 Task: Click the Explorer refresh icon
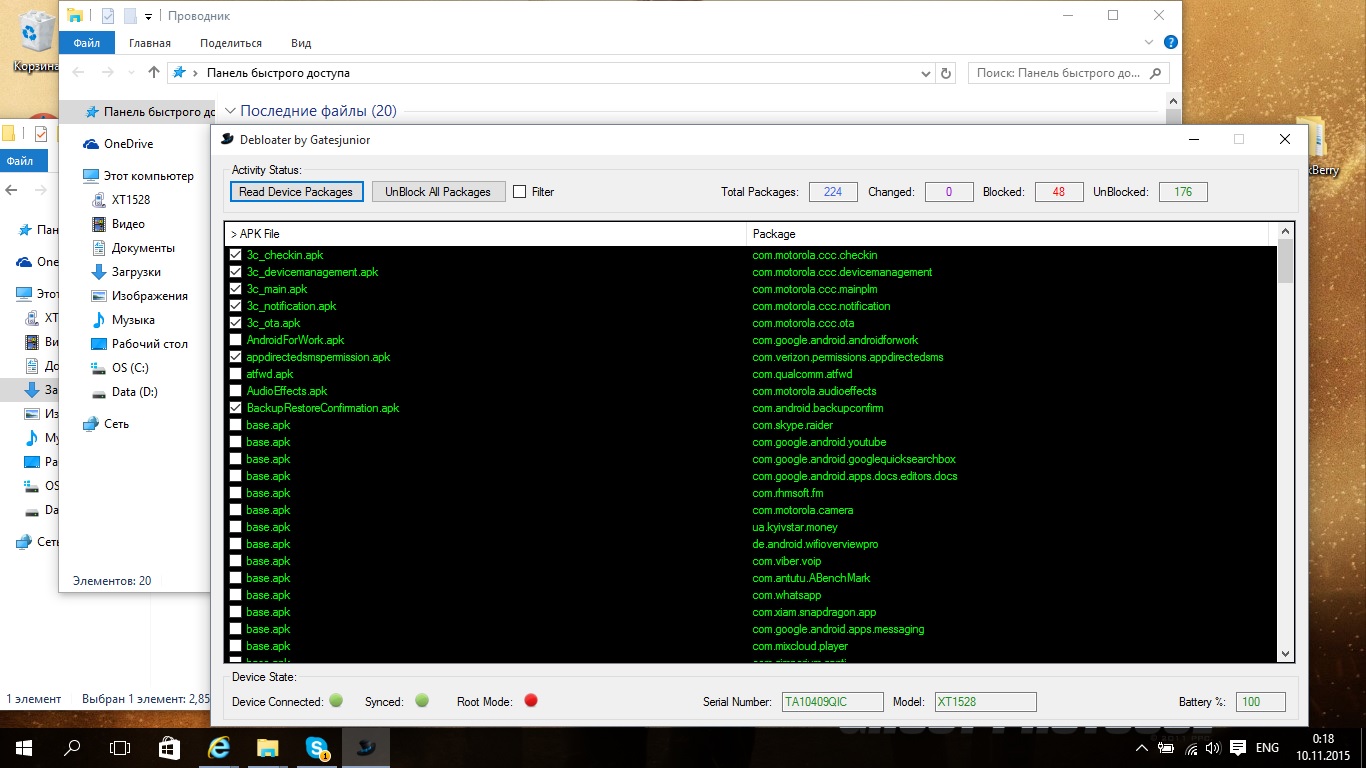[947, 73]
